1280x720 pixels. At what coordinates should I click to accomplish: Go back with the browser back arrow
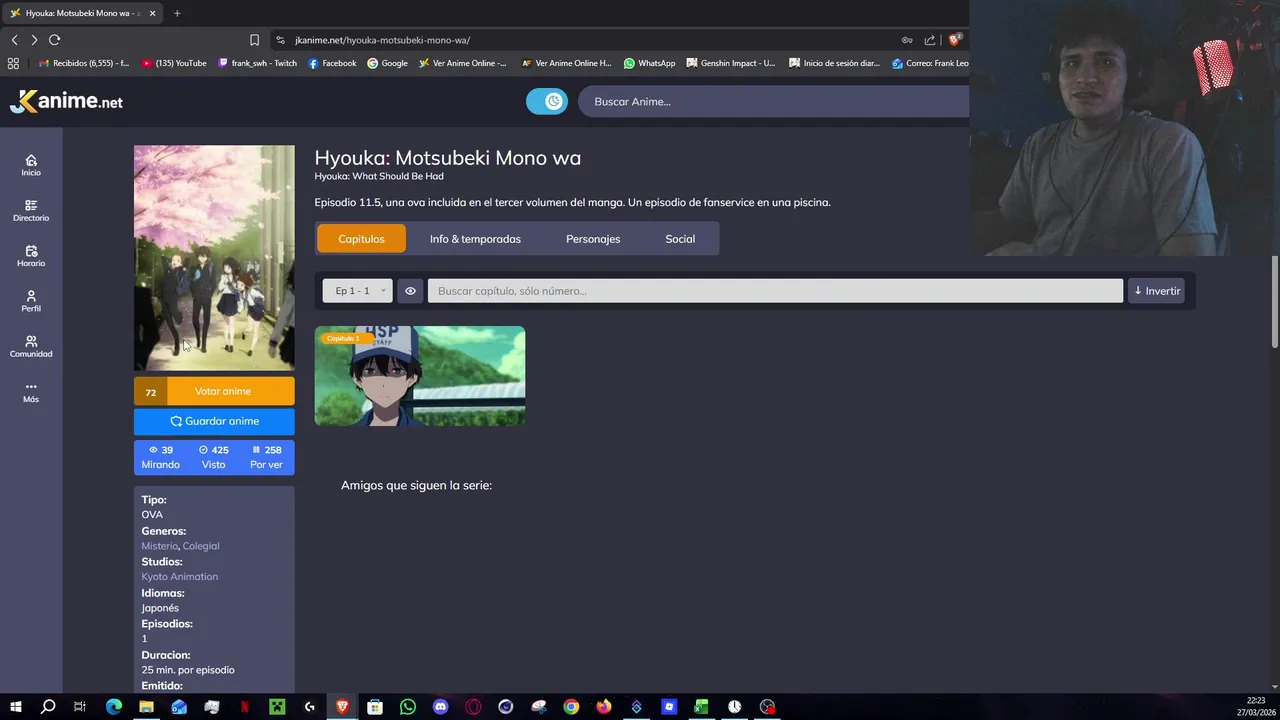point(14,40)
